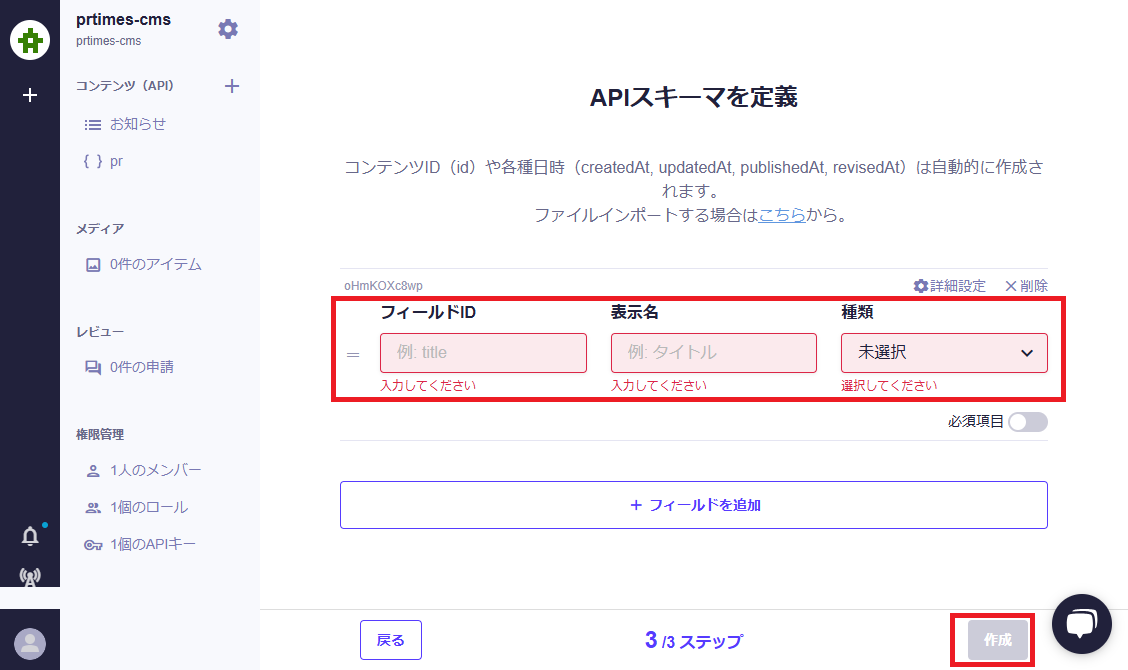Click the prtimes-cms service name

(x=124, y=19)
